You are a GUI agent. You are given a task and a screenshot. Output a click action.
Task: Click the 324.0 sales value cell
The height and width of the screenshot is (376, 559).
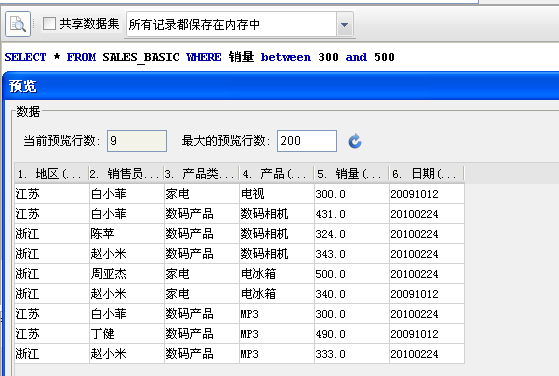[x=352, y=234]
